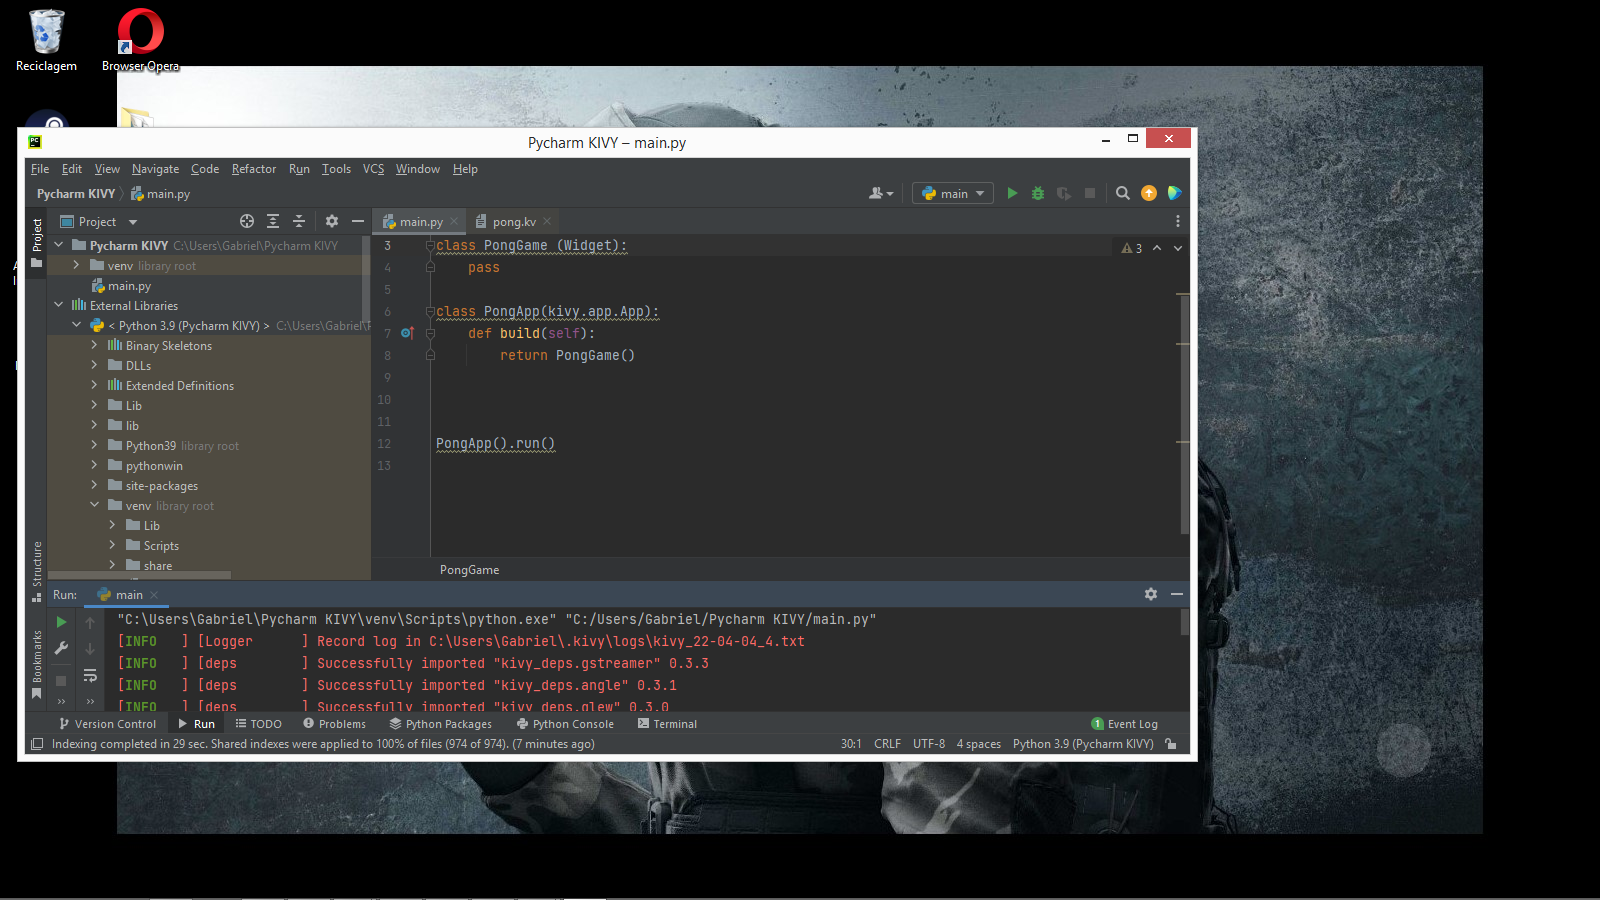1600x900 pixels.
Task: Toggle read-only lock icon in status bar
Action: pos(1171,744)
